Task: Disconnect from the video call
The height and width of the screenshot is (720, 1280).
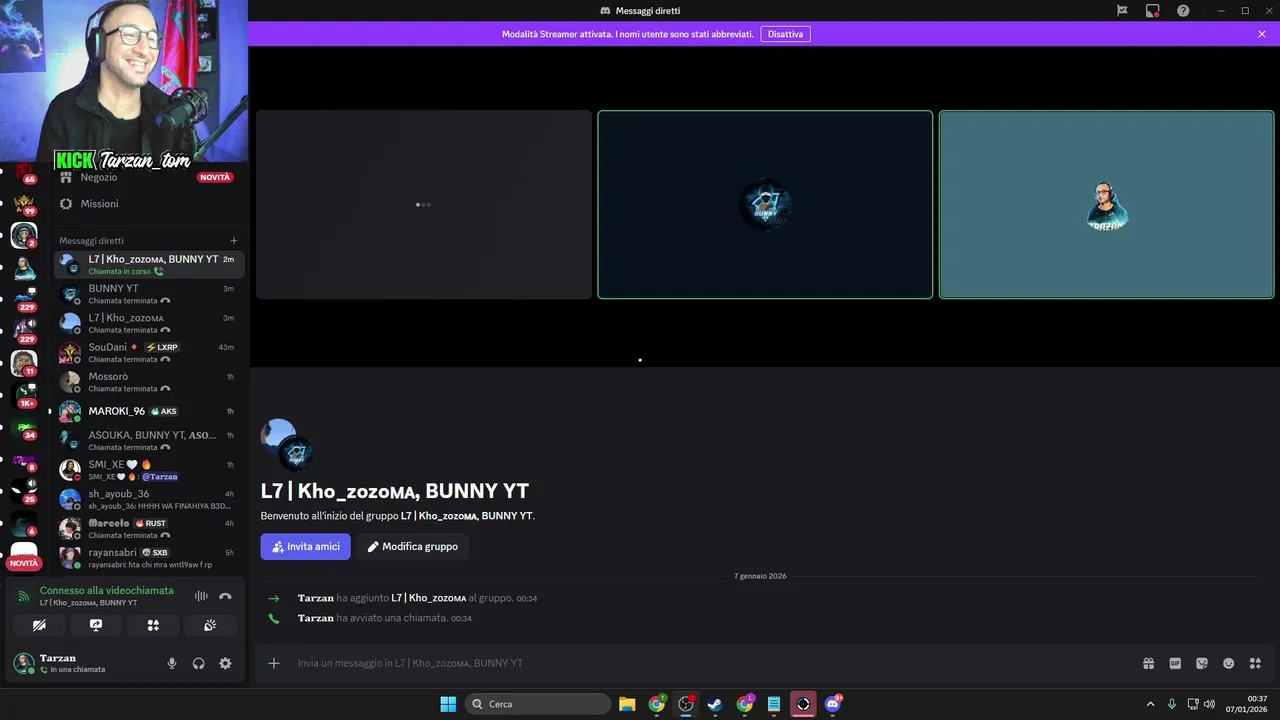Action: [x=225, y=596]
